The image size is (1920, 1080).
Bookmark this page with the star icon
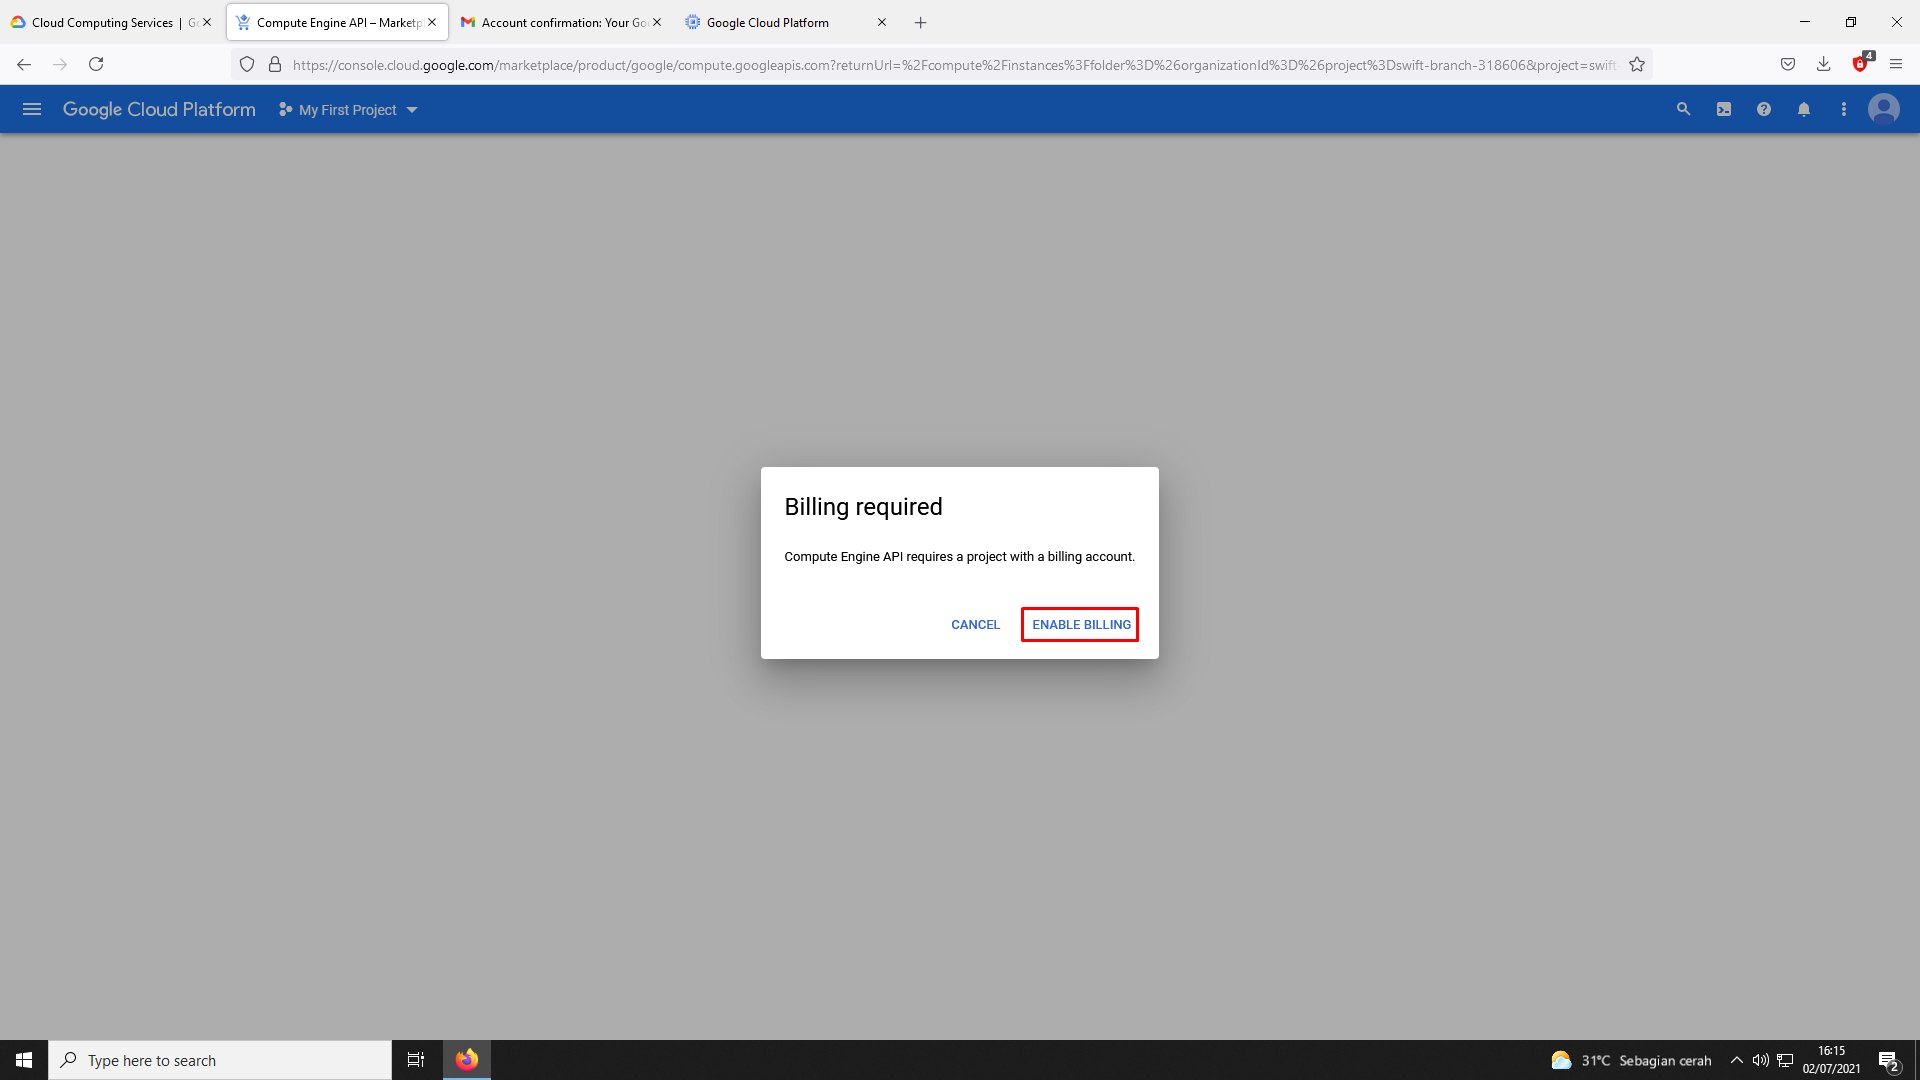pyautogui.click(x=1637, y=65)
